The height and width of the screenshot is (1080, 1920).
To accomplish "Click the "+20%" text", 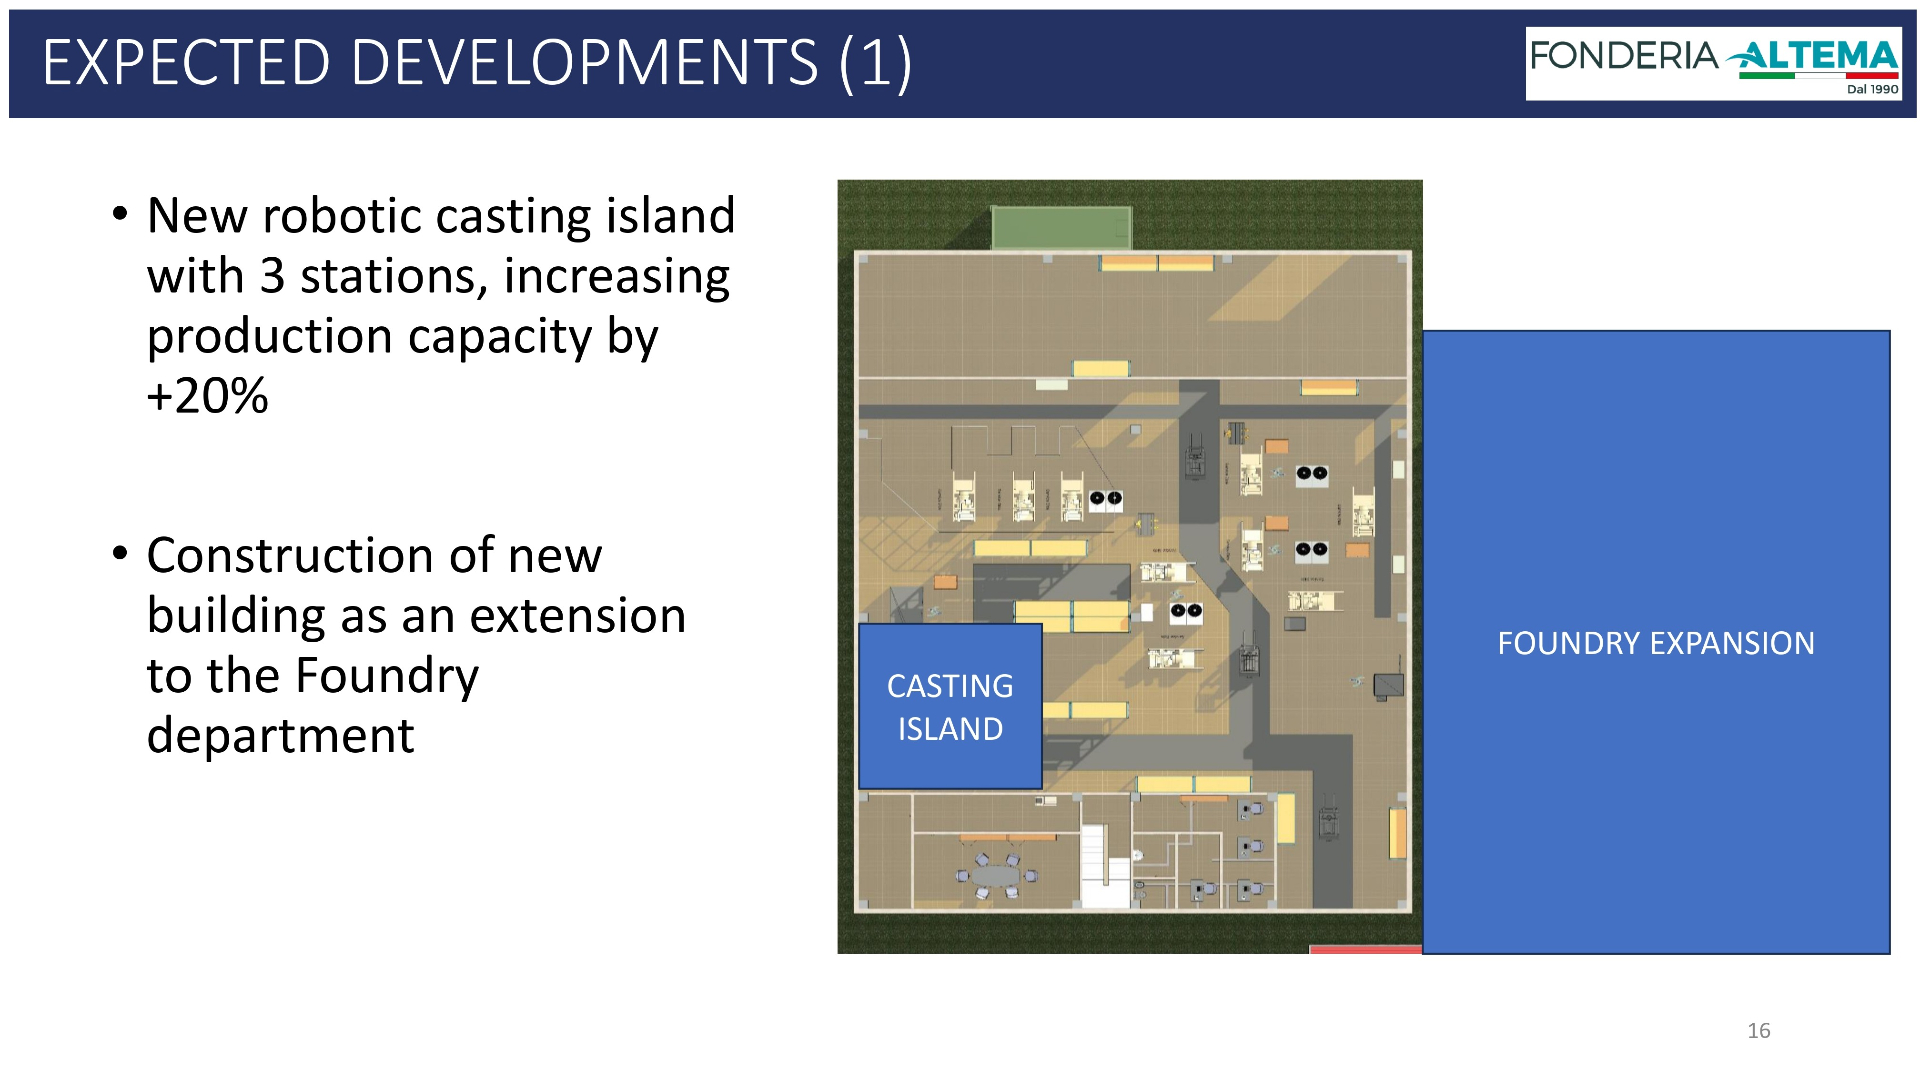I will tap(208, 396).
